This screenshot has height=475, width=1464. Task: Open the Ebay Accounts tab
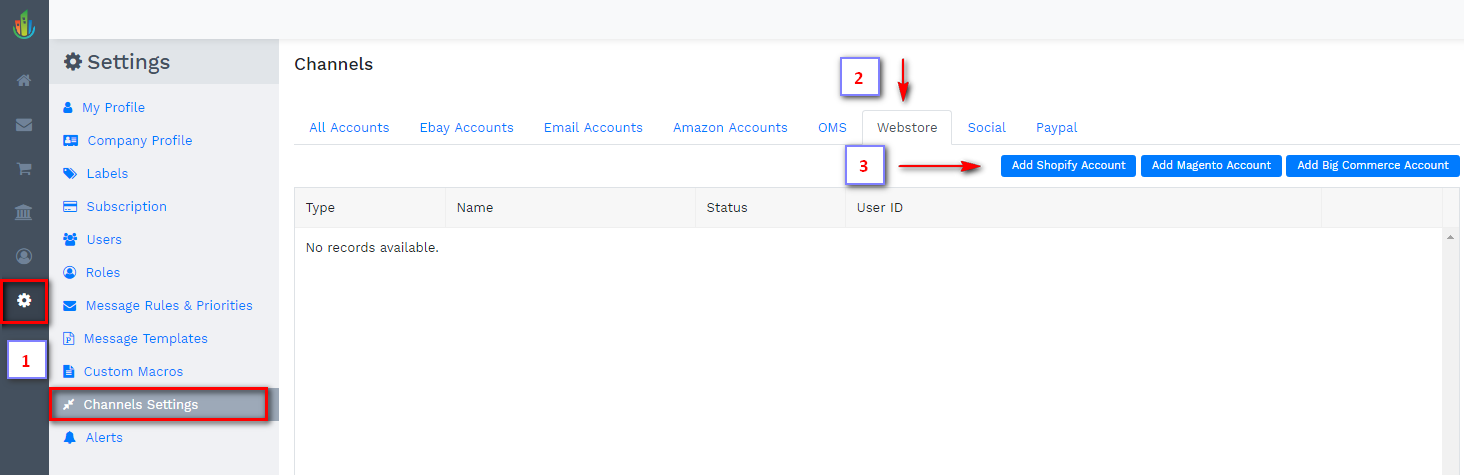click(x=466, y=128)
